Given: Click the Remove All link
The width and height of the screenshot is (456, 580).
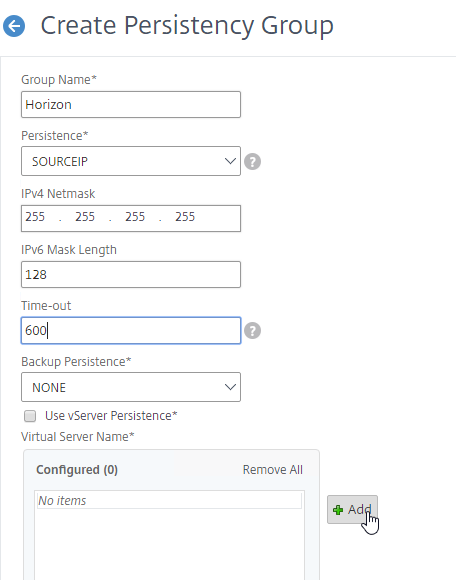Looking at the screenshot, I should [273, 469].
